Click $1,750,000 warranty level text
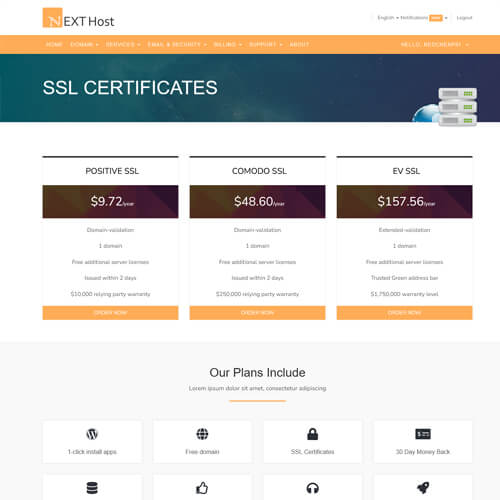Image resolution: width=500 pixels, height=500 pixels. click(404, 294)
